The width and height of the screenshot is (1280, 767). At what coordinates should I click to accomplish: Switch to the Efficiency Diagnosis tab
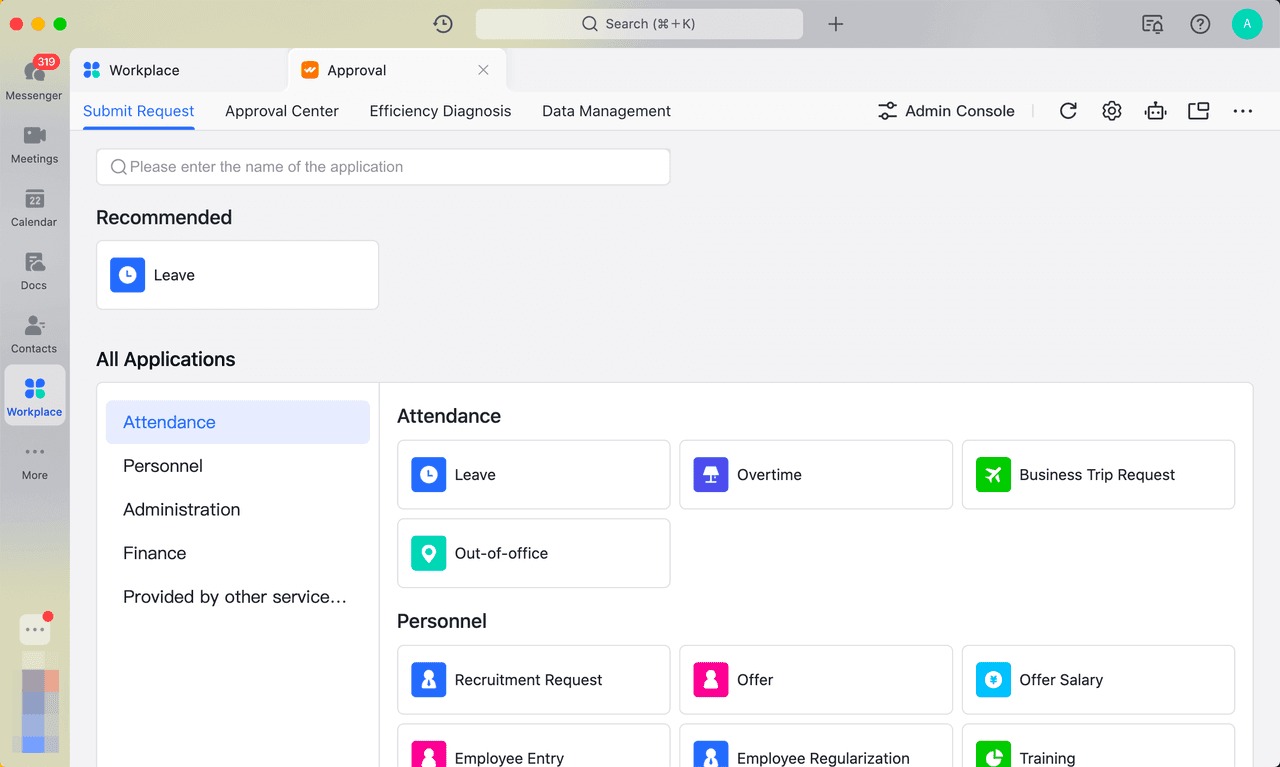(x=440, y=111)
